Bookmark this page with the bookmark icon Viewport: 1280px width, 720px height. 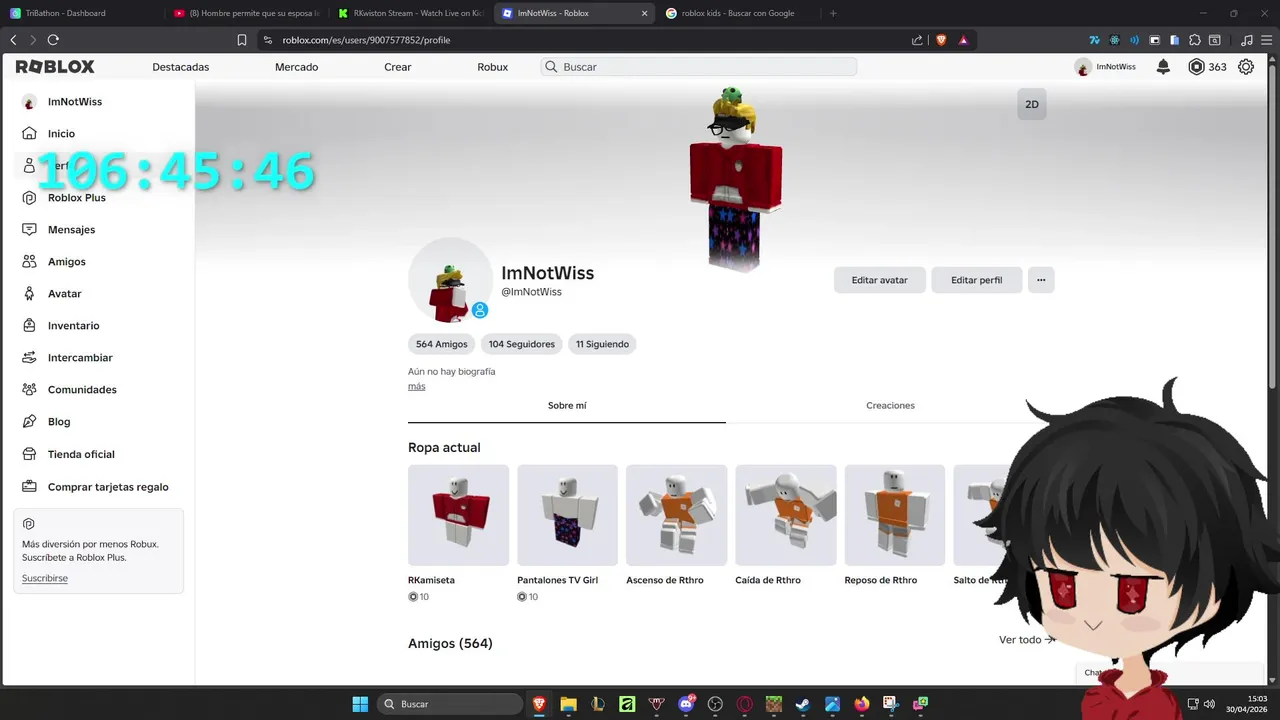coord(242,40)
